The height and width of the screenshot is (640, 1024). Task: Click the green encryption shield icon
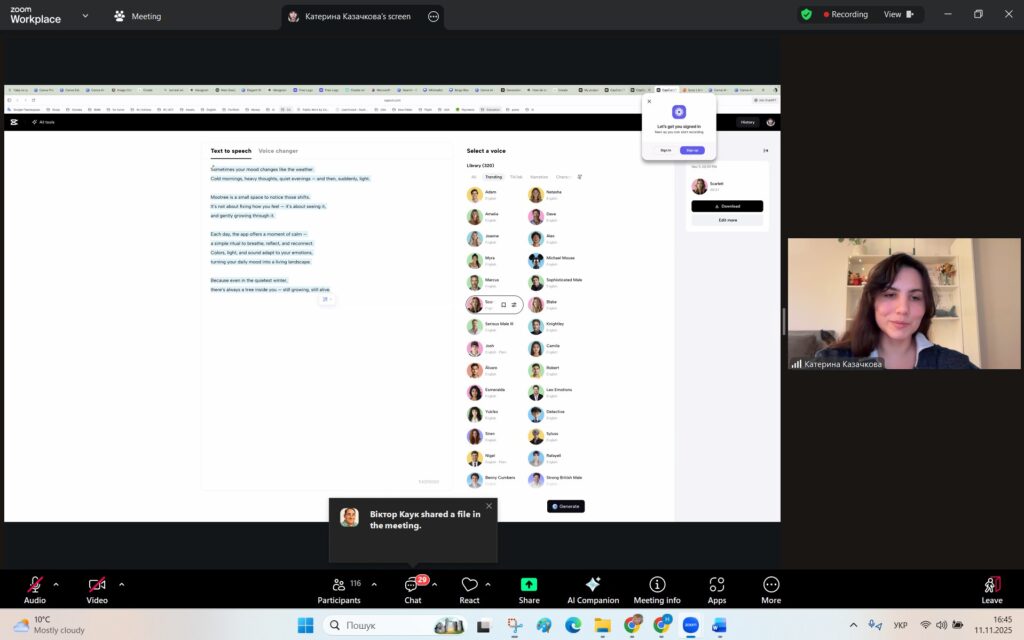click(x=806, y=15)
